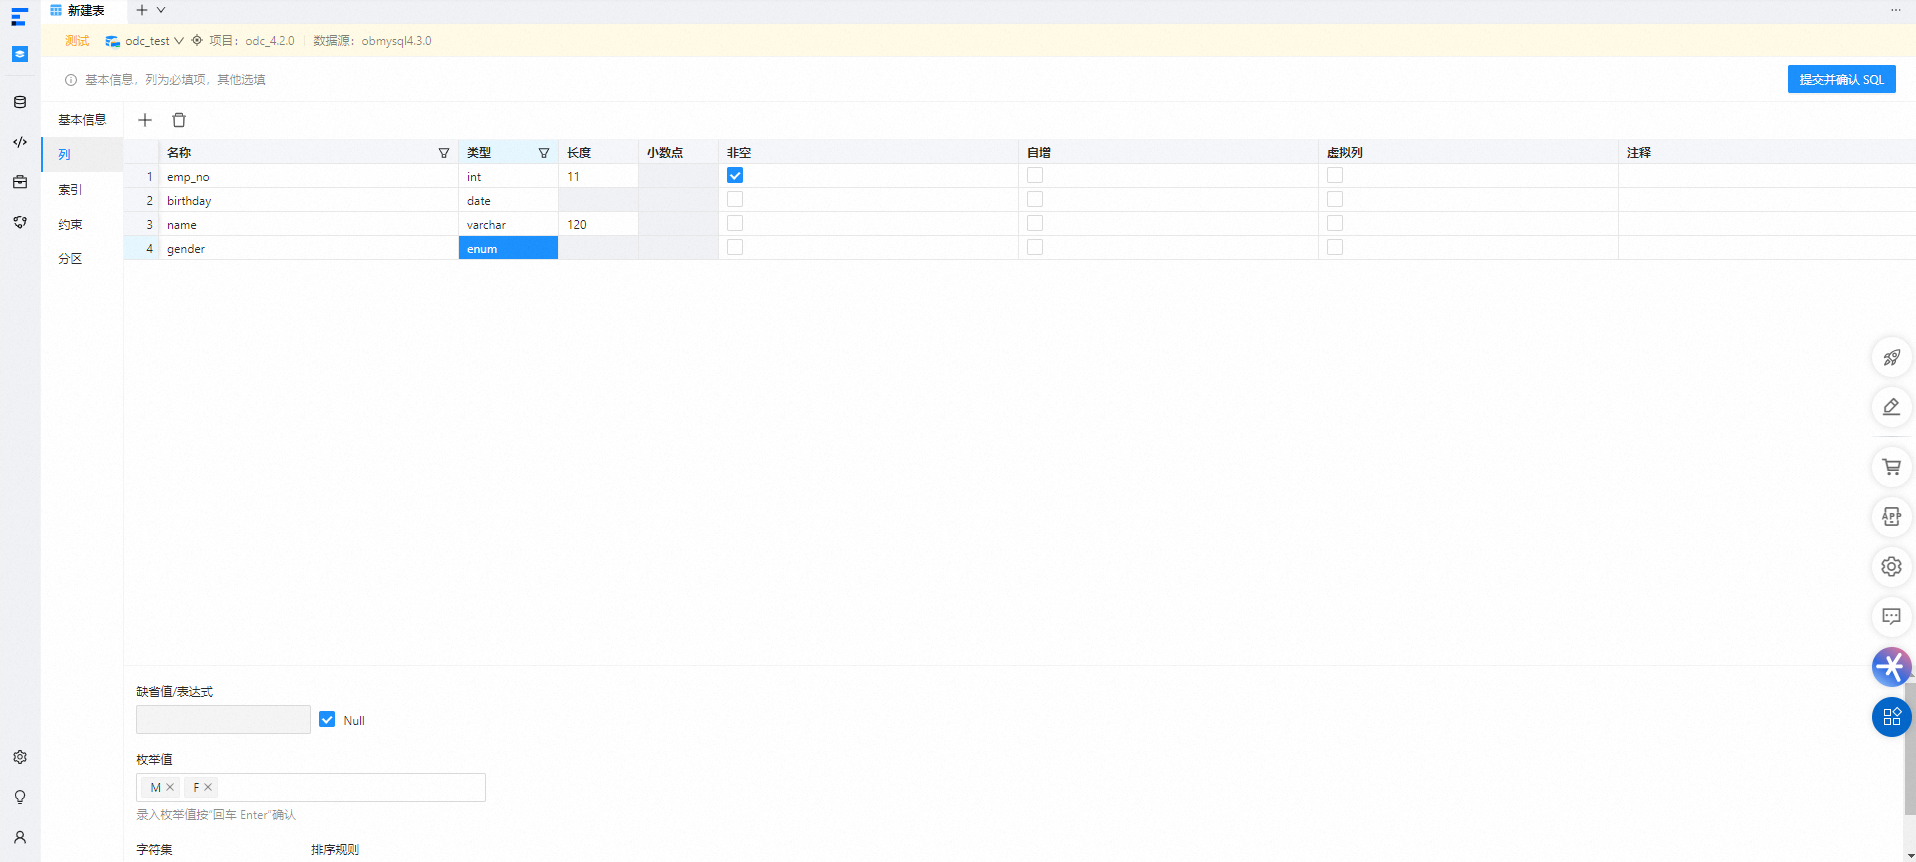Screen dimensions: 1916x862
Task: Open the security shield icon in sidebar
Action: 20,222
